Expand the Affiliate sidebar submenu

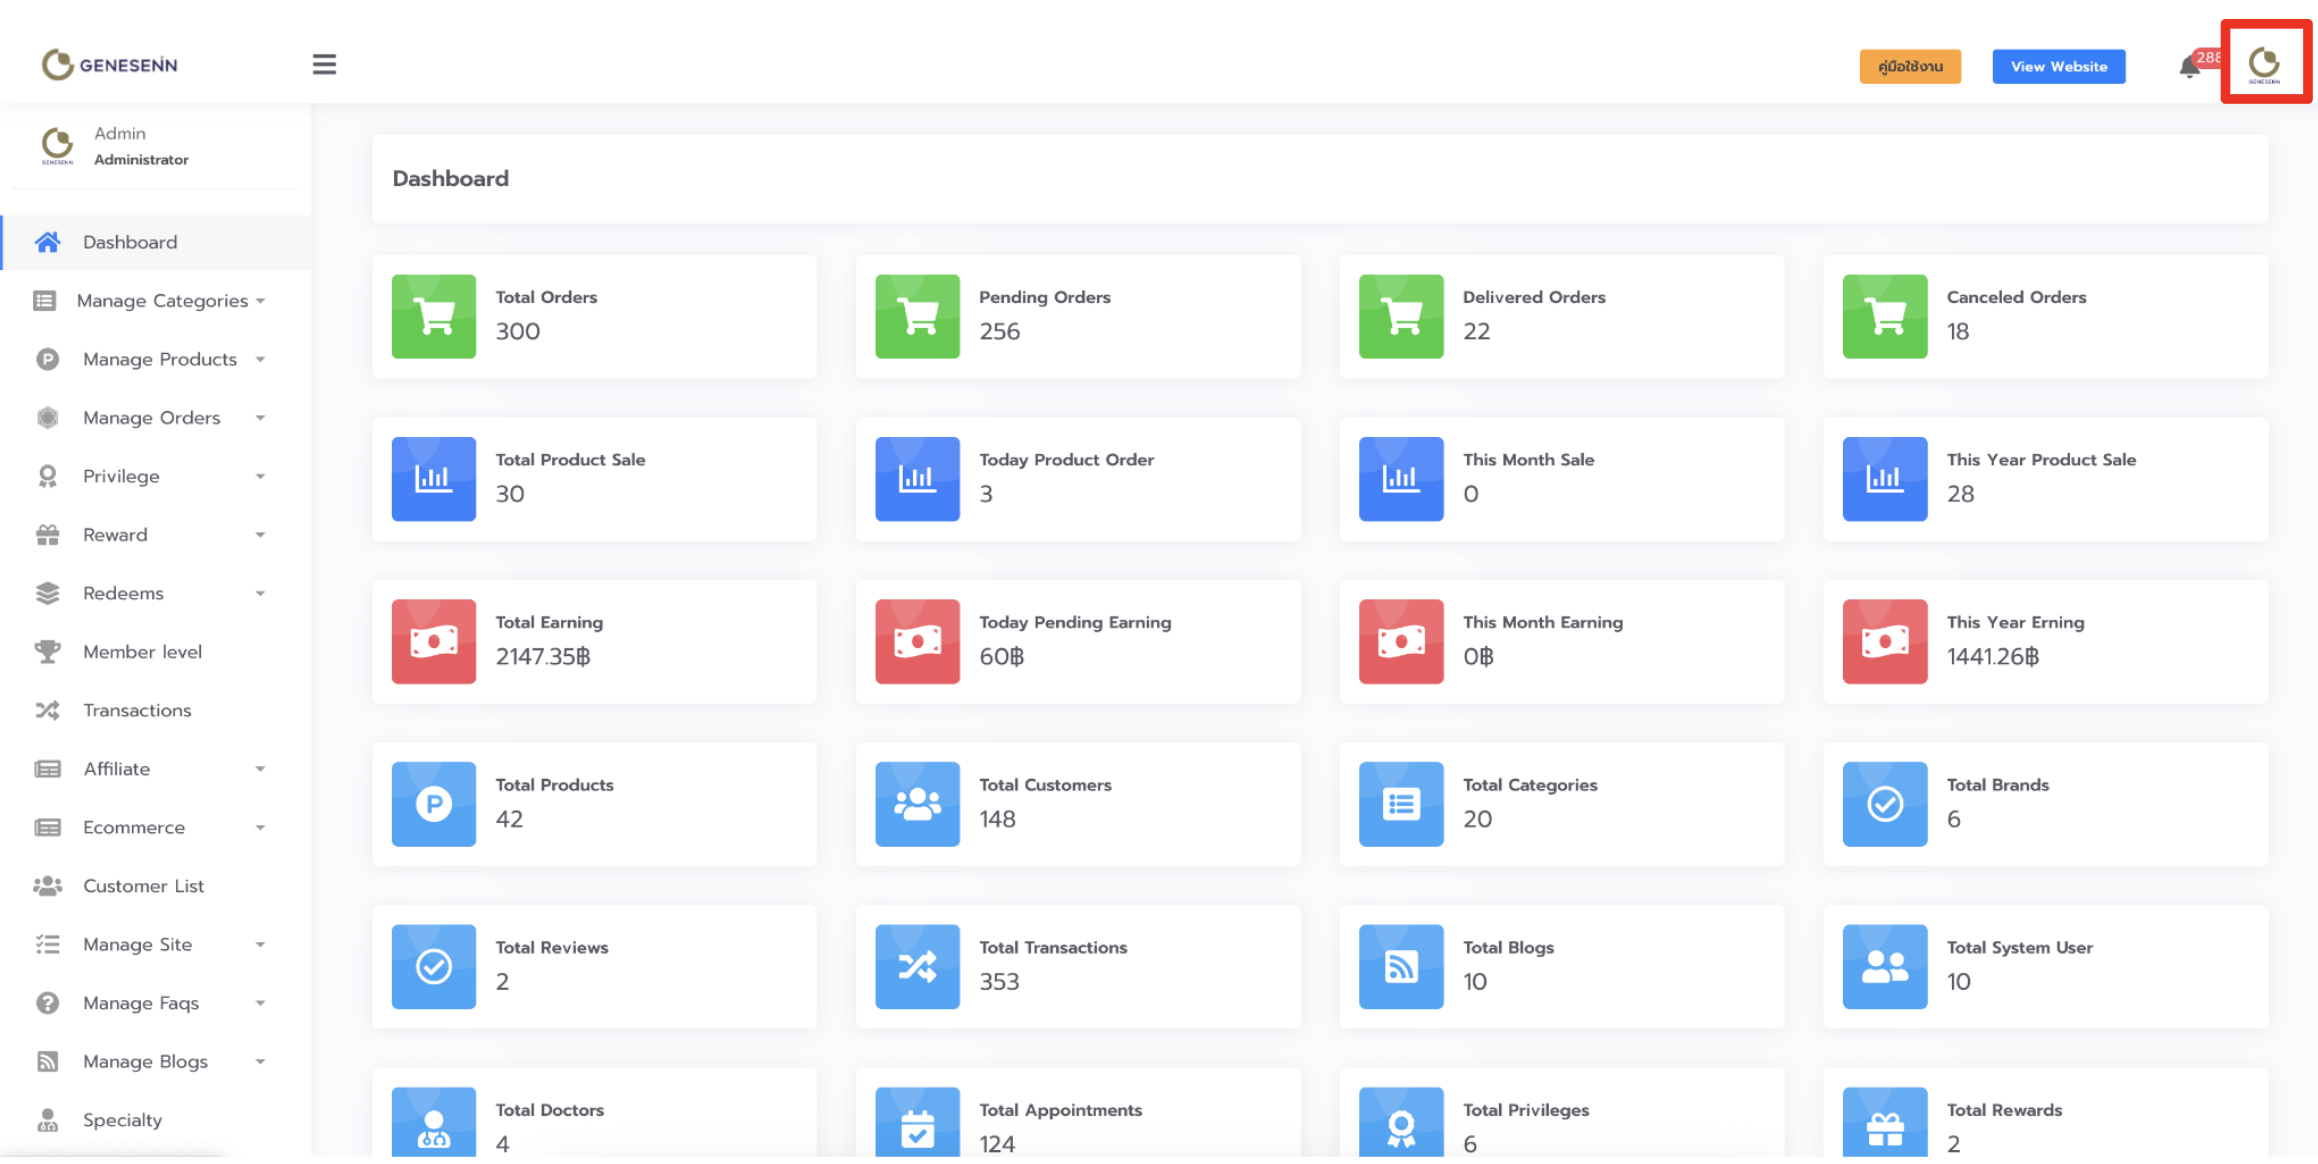pos(260,769)
